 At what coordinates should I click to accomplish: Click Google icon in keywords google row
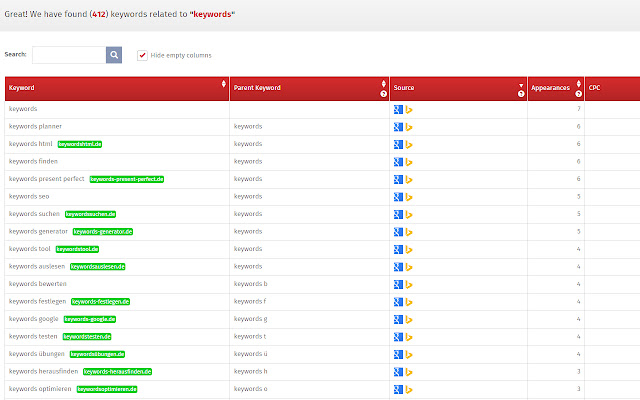(398, 320)
